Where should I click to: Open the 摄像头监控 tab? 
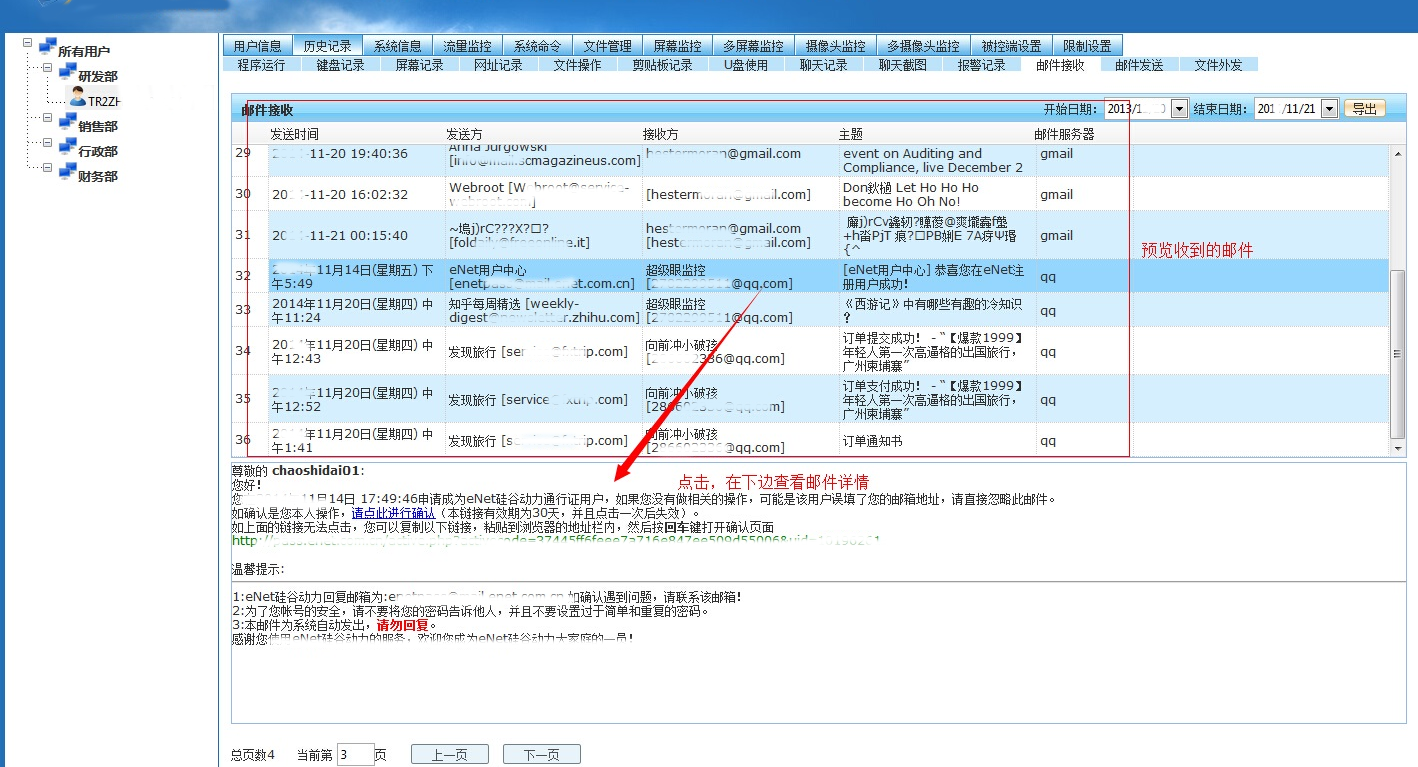click(836, 45)
